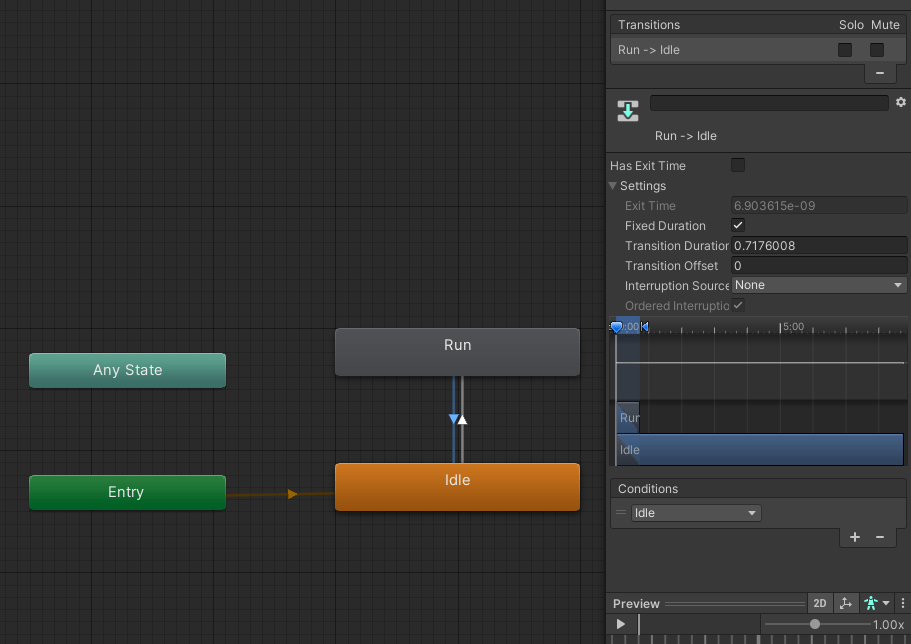The image size is (911, 644).
Task: Click the preview pivot/axes icon
Action: tap(846, 603)
